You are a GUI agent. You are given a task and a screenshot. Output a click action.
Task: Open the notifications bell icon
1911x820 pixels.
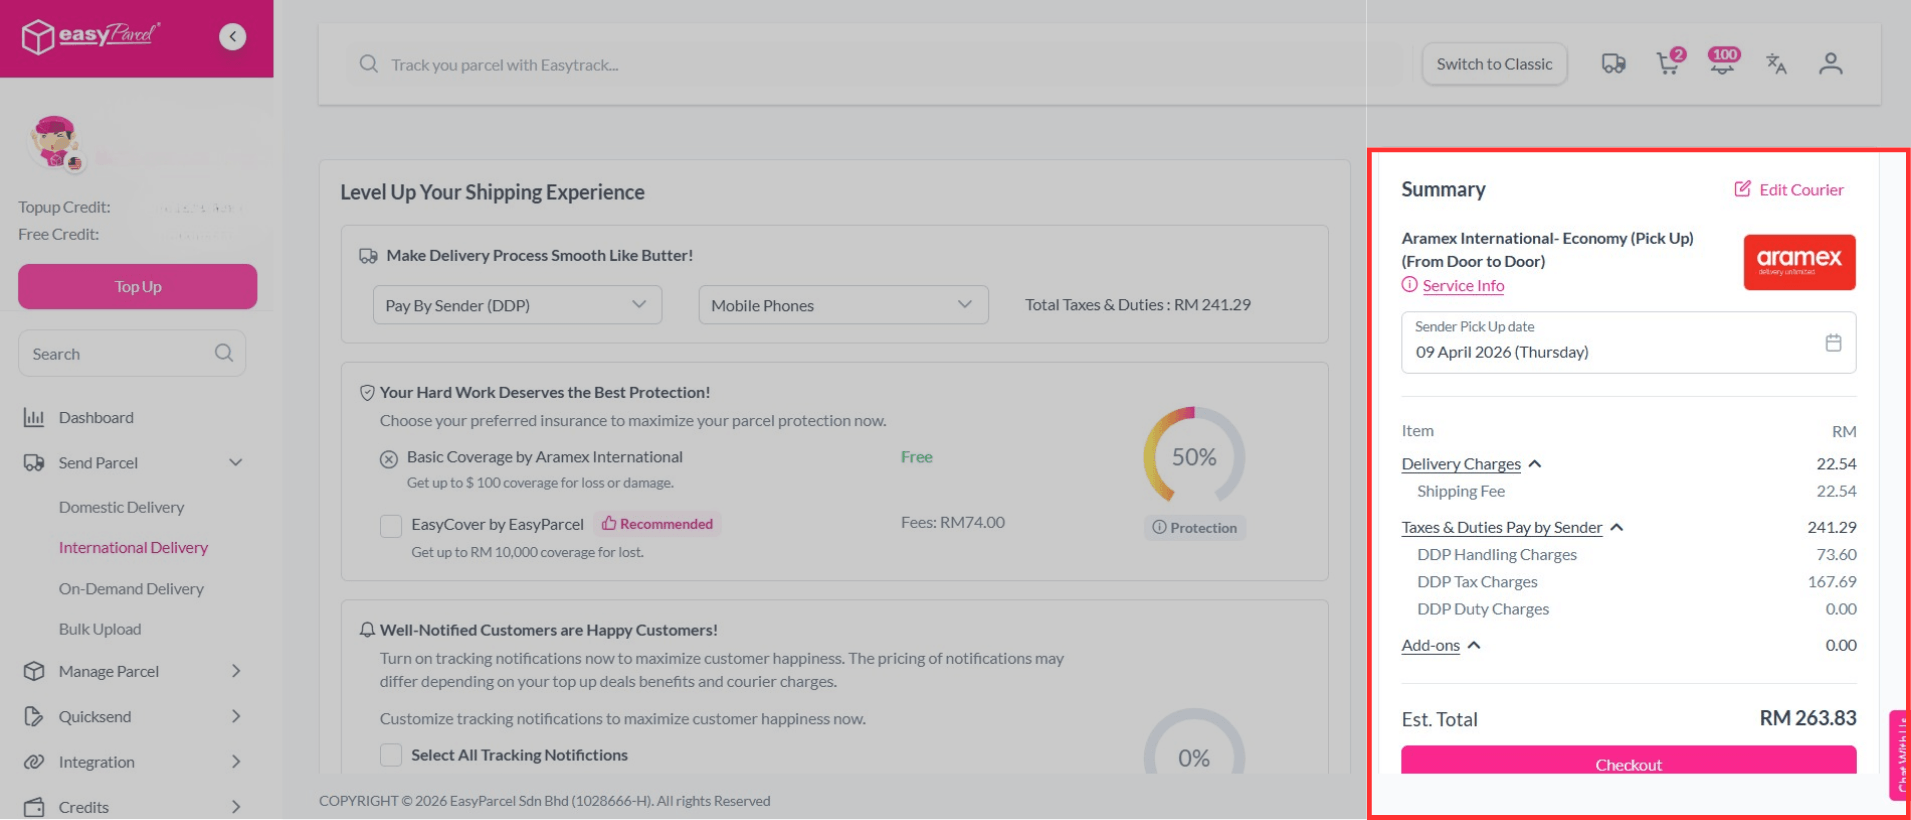[1722, 63]
